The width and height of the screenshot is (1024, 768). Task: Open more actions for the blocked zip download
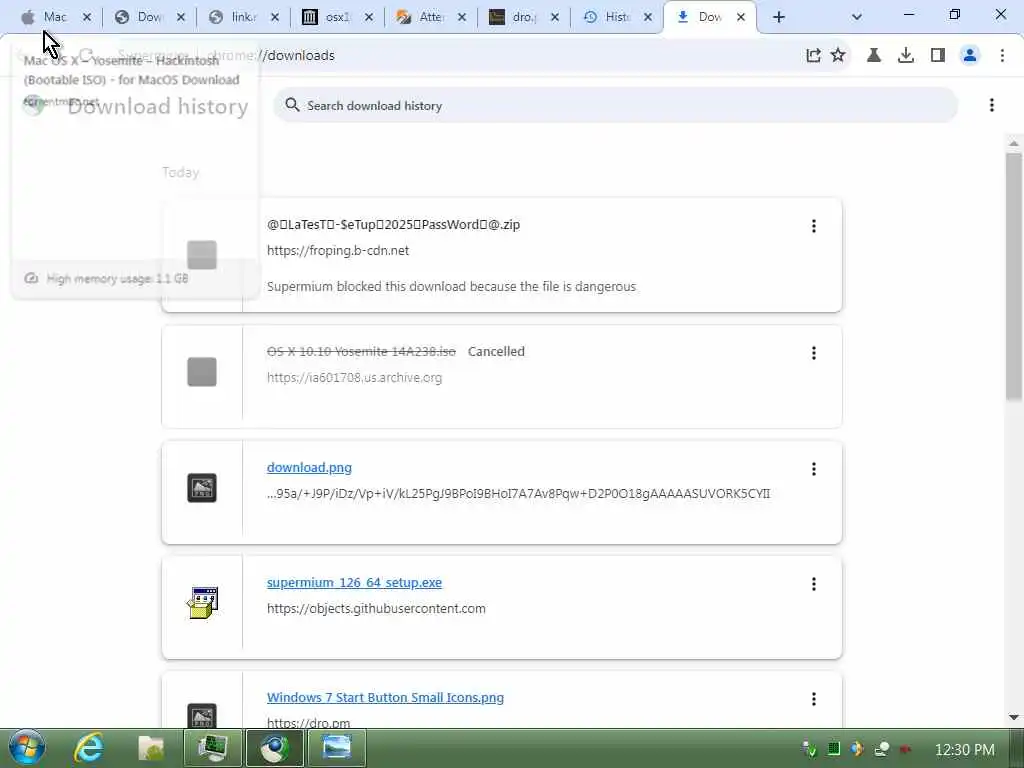pos(814,226)
